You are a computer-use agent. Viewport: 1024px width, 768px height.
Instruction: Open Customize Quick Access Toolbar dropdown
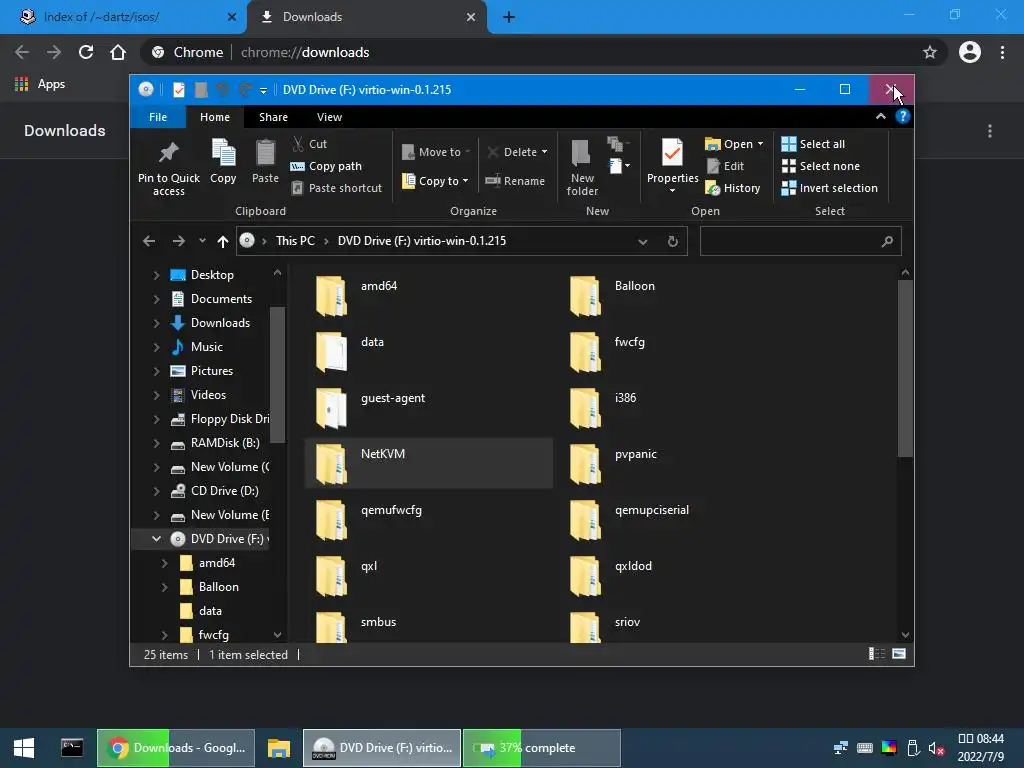tap(263, 90)
